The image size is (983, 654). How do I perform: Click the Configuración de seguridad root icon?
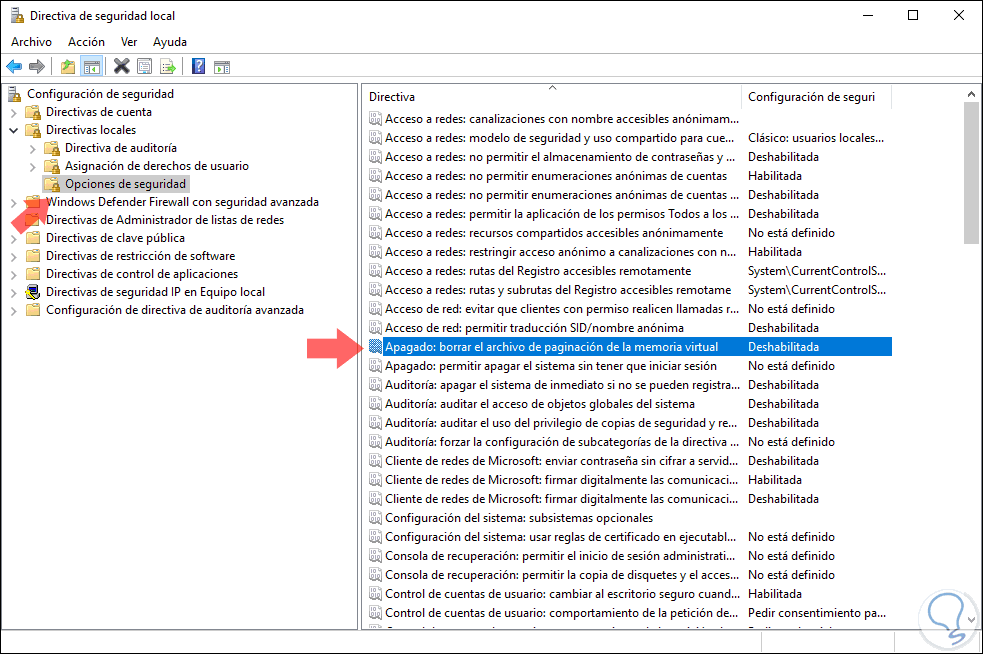click(14, 94)
